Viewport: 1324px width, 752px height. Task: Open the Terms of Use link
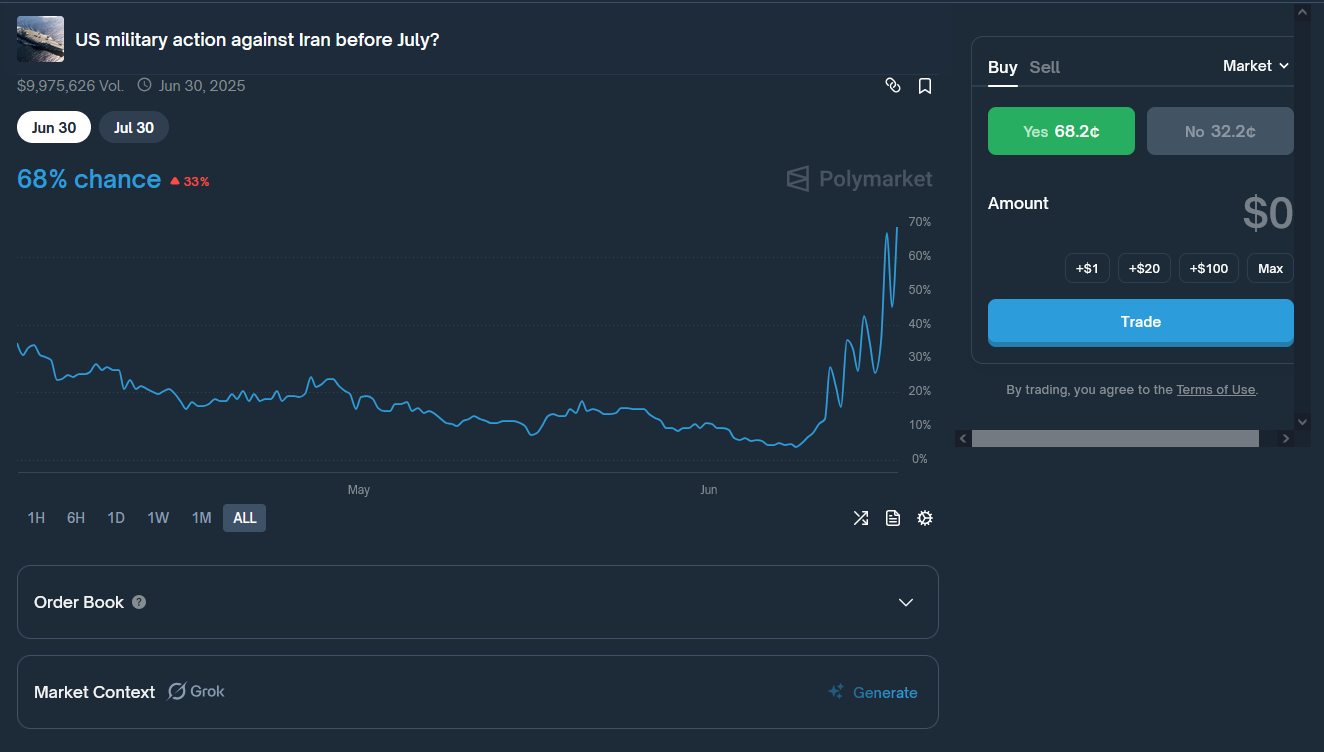[1215, 390]
